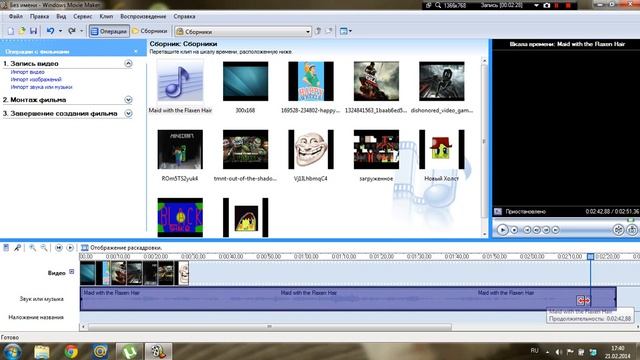Select the 169528-234802-happy clip thumbnail
The width and height of the screenshot is (640, 360).
(x=311, y=81)
